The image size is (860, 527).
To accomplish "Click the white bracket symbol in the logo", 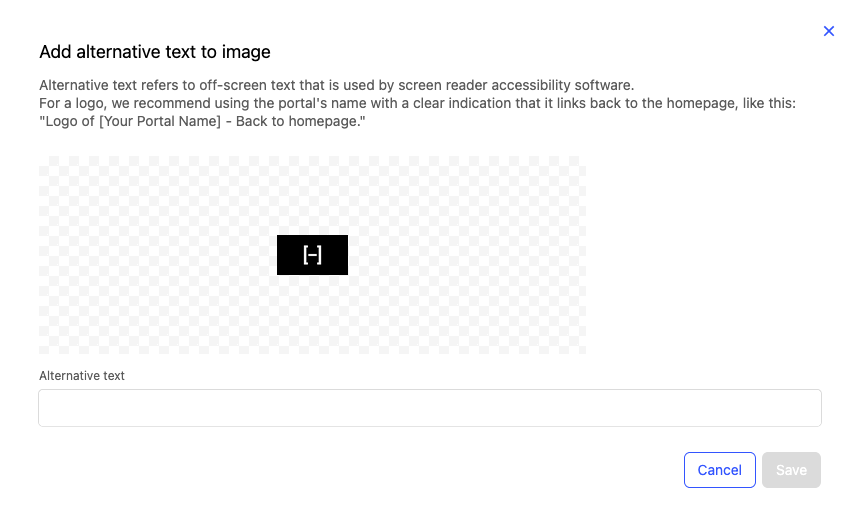I will click(312, 255).
